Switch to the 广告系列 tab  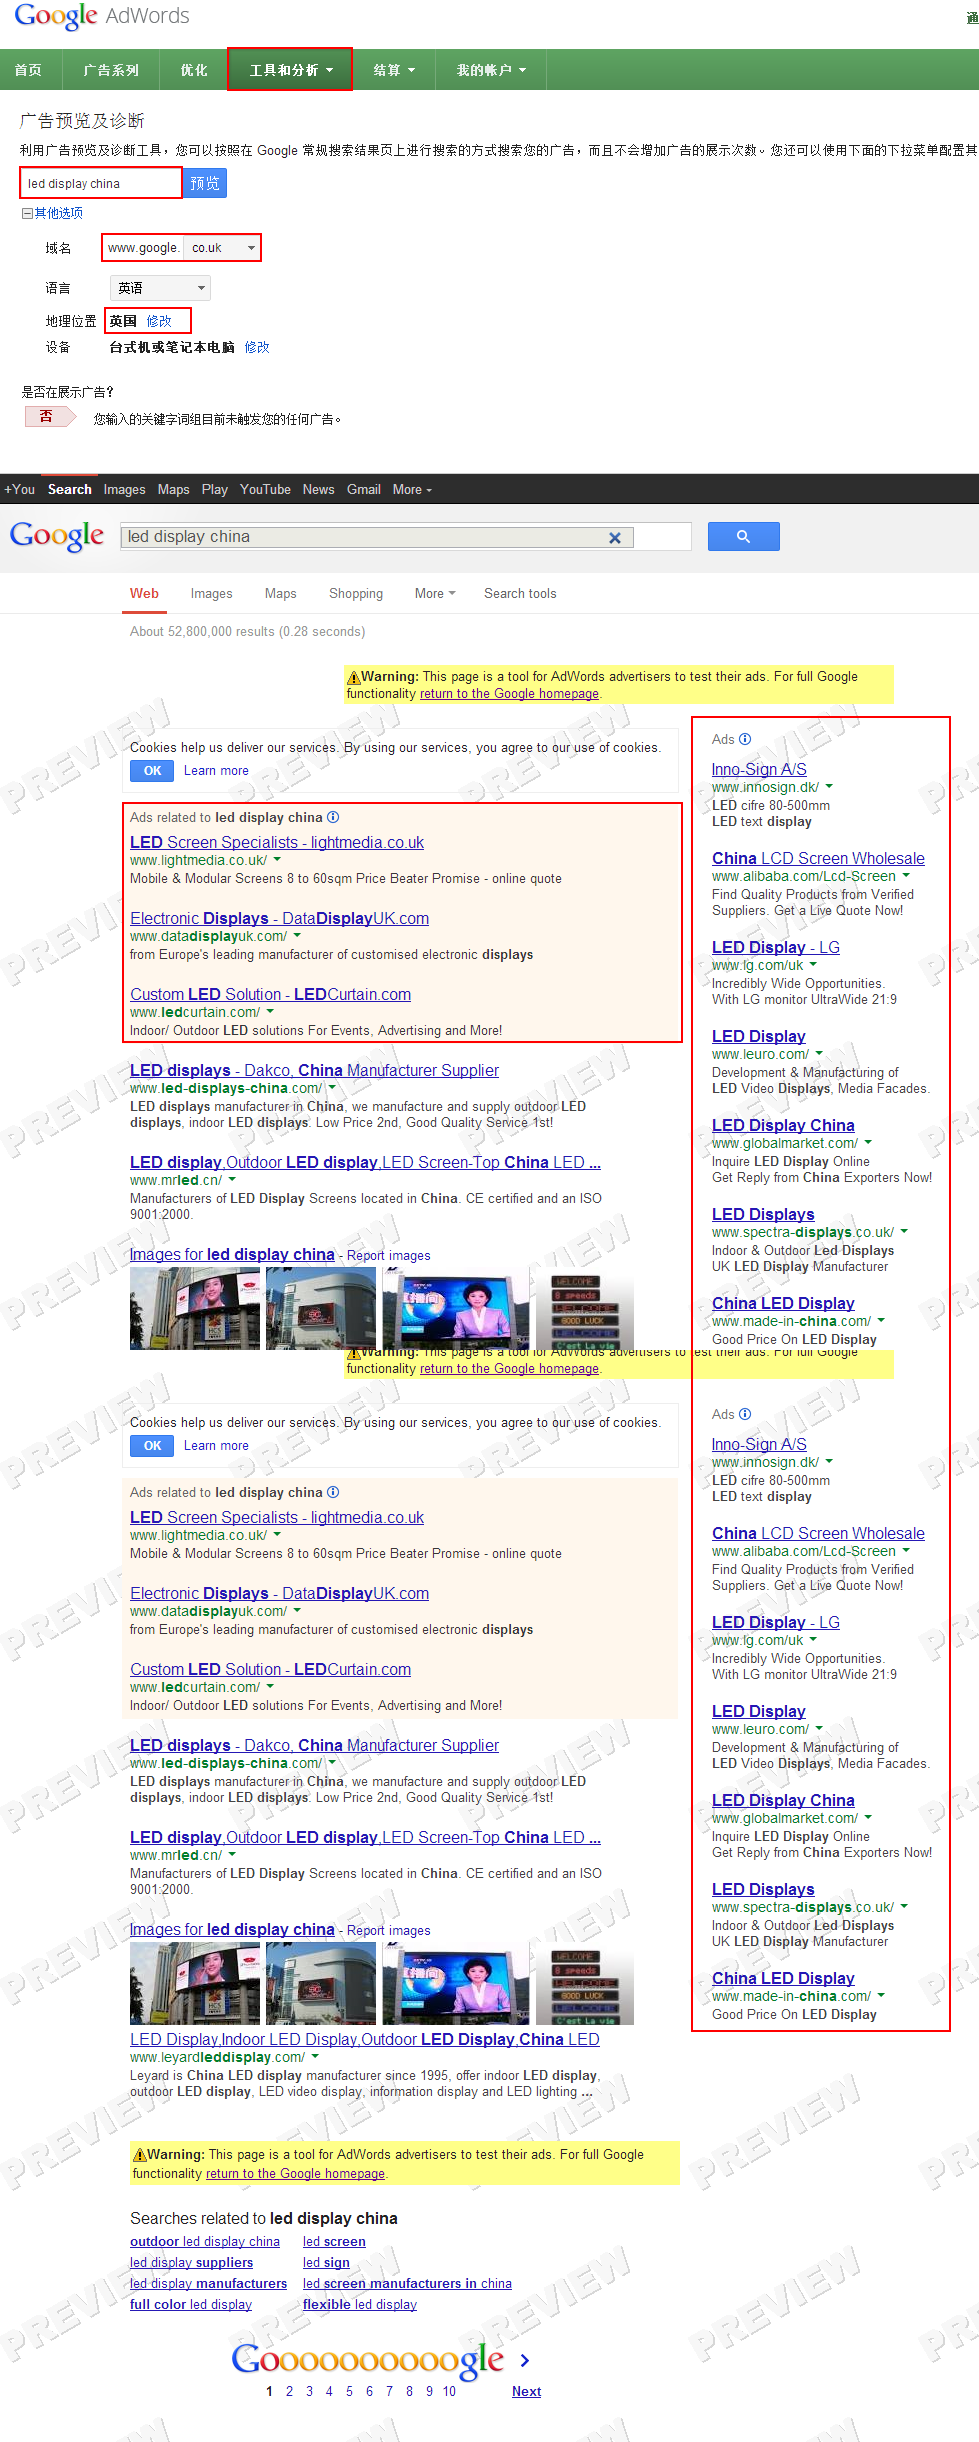click(x=111, y=70)
